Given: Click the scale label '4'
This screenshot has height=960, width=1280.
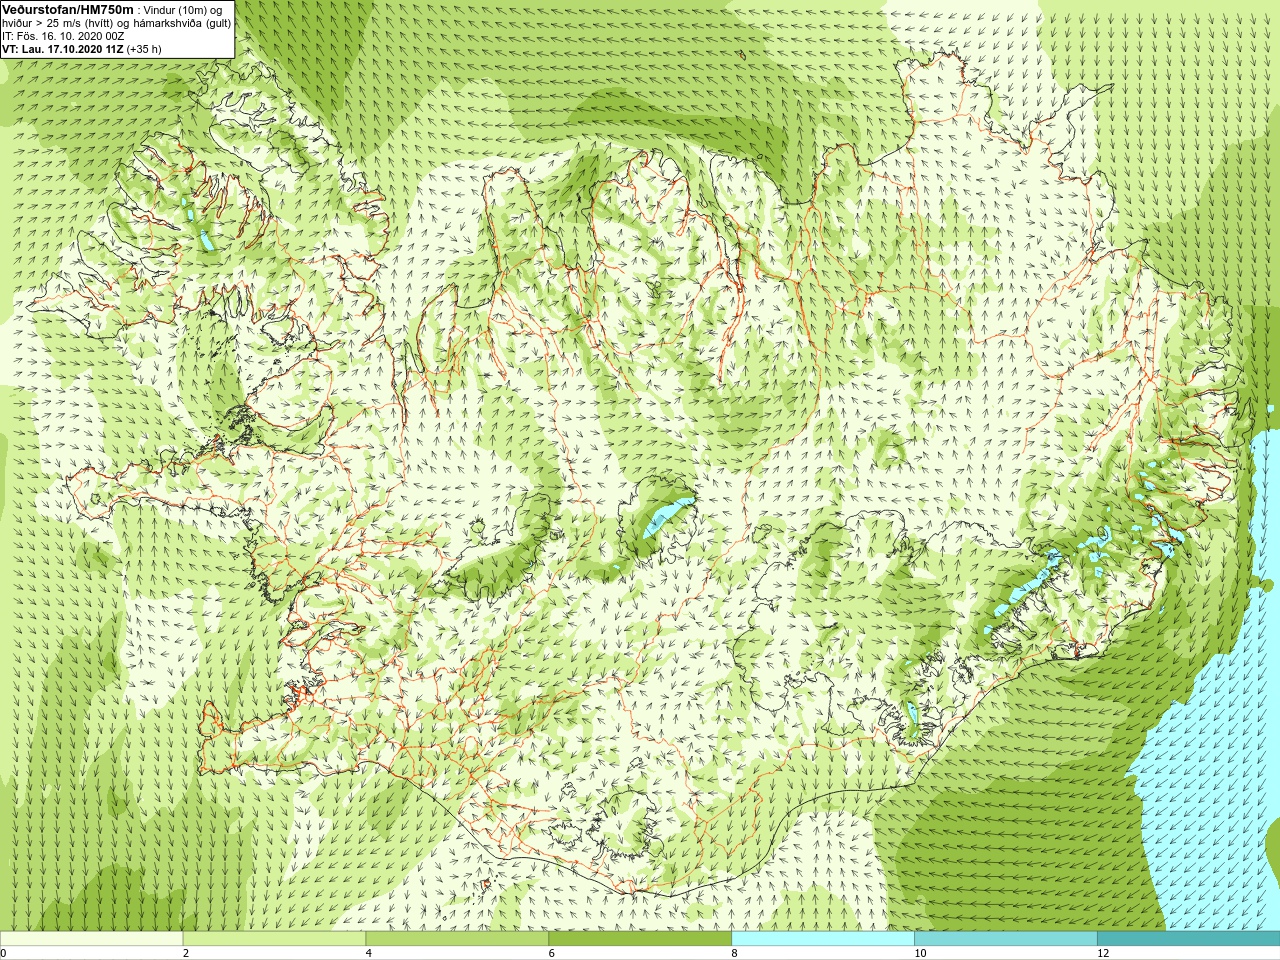Looking at the screenshot, I should [369, 953].
